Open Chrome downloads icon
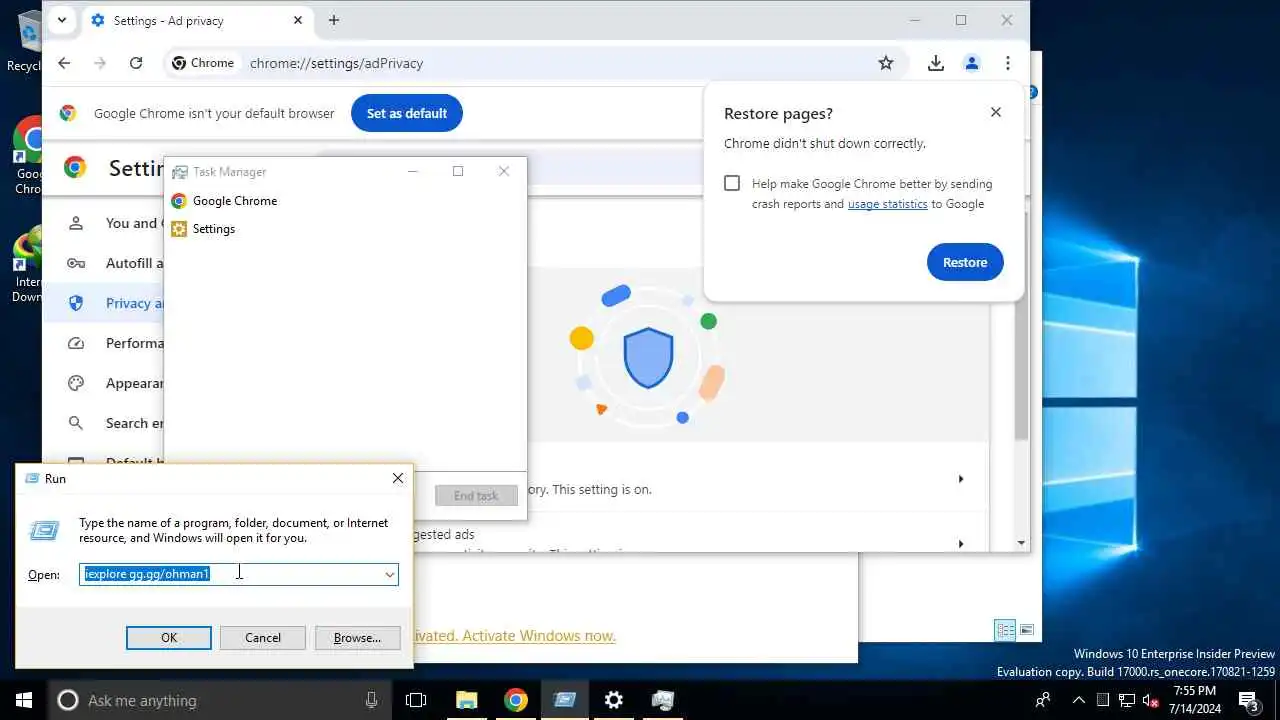 [x=936, y=63]
